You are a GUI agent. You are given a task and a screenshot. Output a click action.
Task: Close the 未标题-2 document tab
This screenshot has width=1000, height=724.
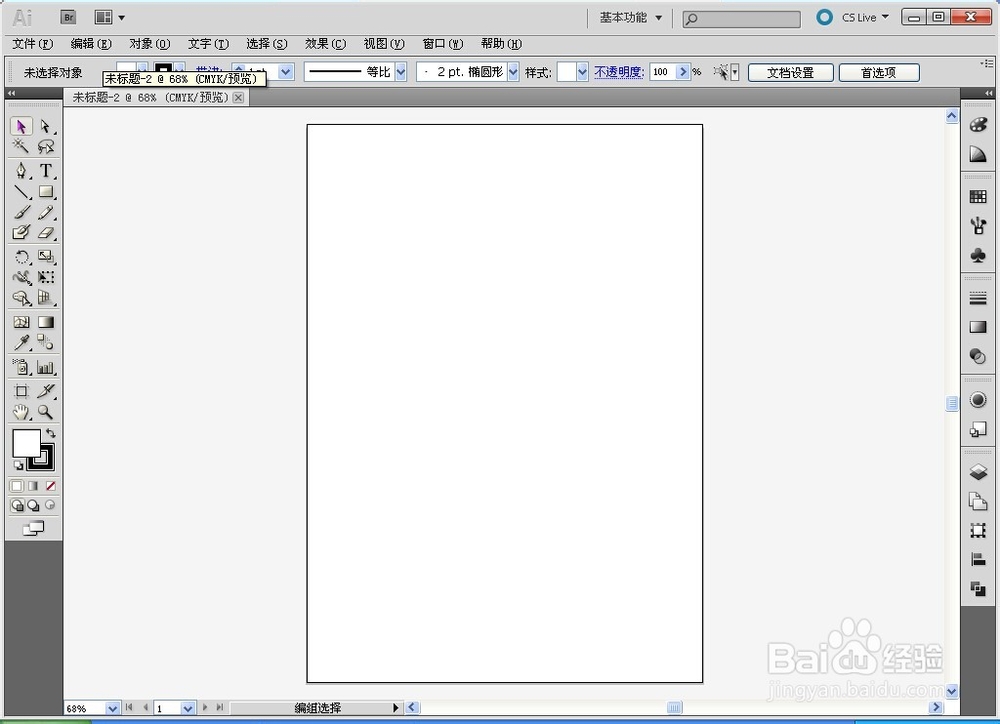pyautogui.click(x=238, y=98)
